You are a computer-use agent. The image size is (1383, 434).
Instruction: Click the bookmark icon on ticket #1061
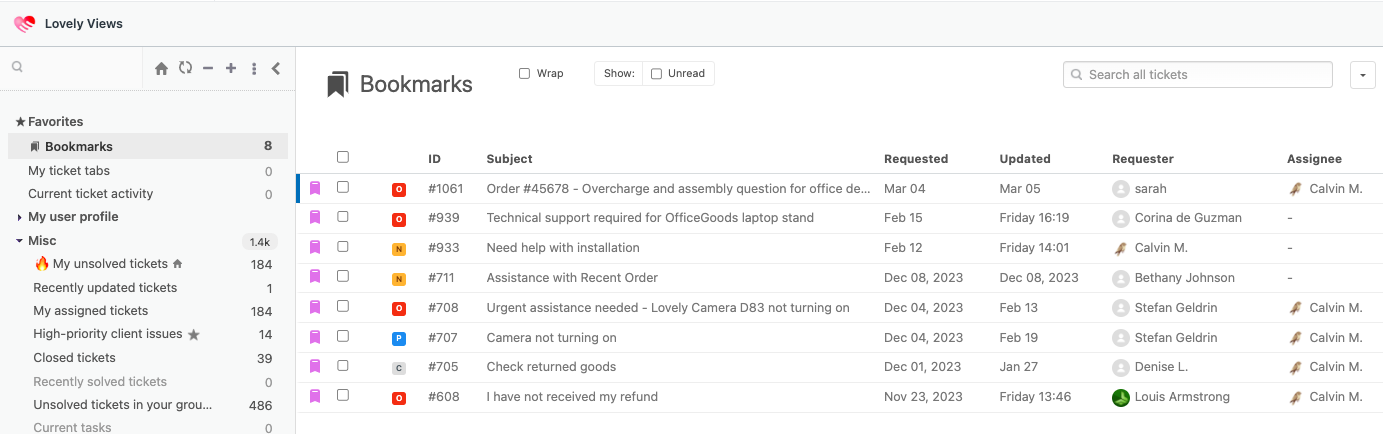pyautogui.click(x=315, y=188)
